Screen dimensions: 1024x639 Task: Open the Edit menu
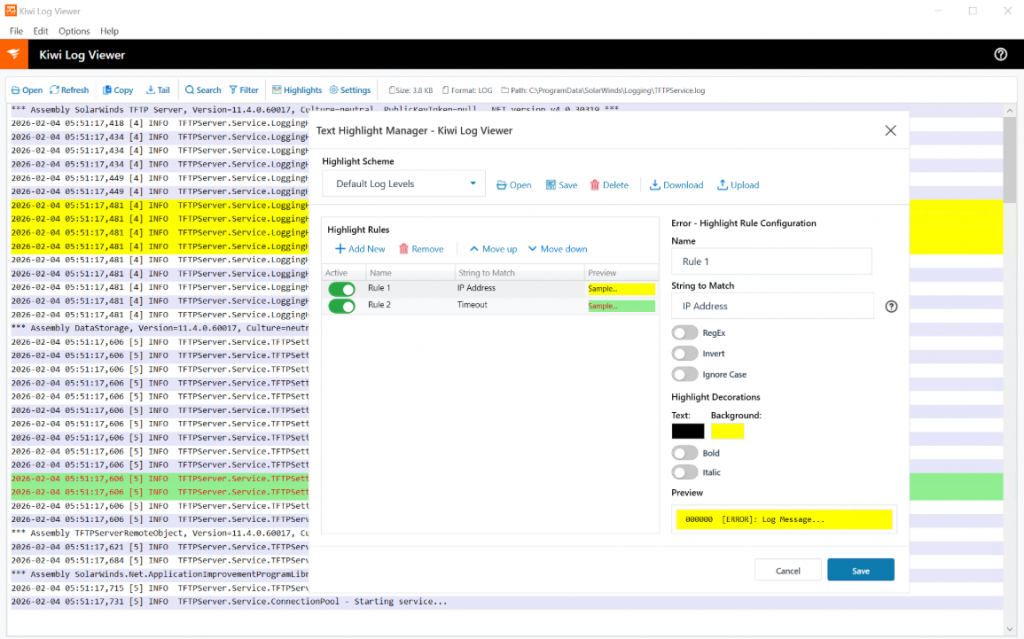(x=40, y=31)
